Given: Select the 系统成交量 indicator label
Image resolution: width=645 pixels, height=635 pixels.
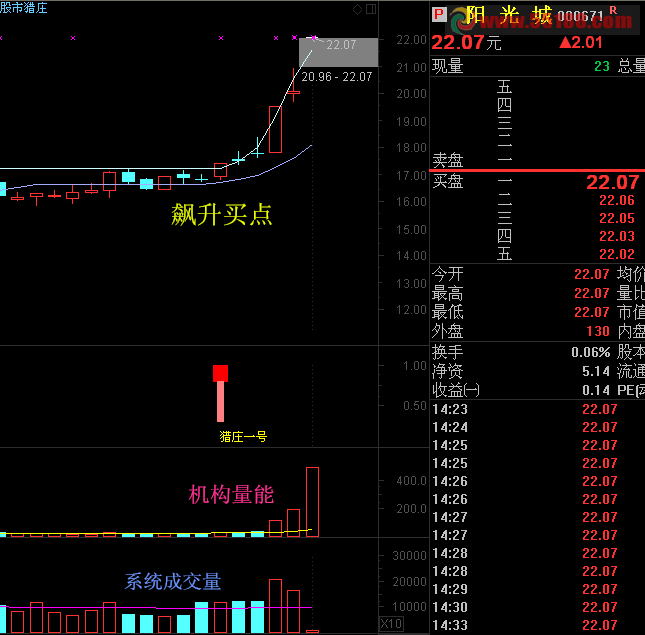Looking at the screenshot, I should point(172,581).
